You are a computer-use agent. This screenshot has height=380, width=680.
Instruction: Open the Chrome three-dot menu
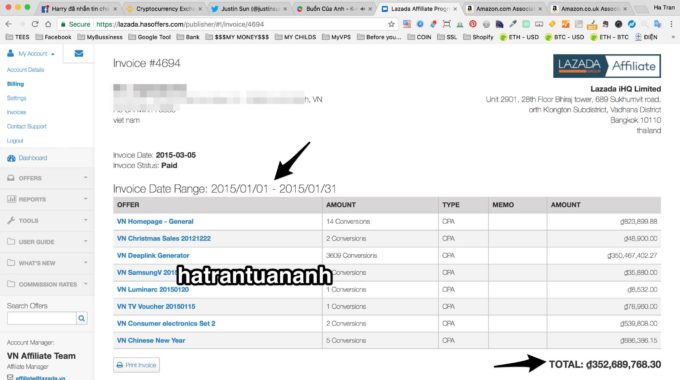[x=672, y=24]
